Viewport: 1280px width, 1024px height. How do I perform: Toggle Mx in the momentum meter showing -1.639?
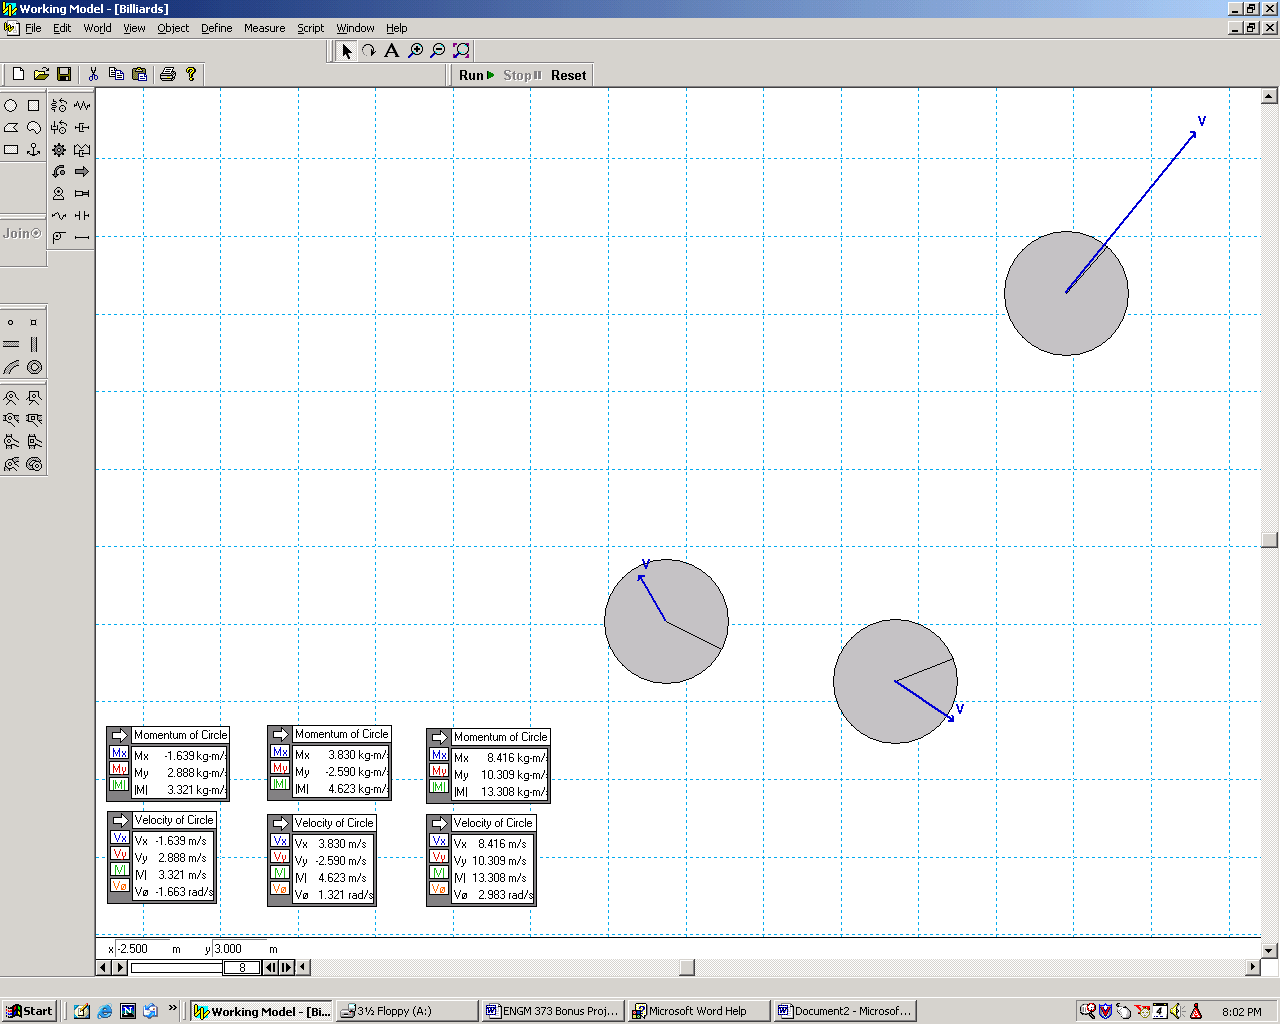tap(119, 753)
